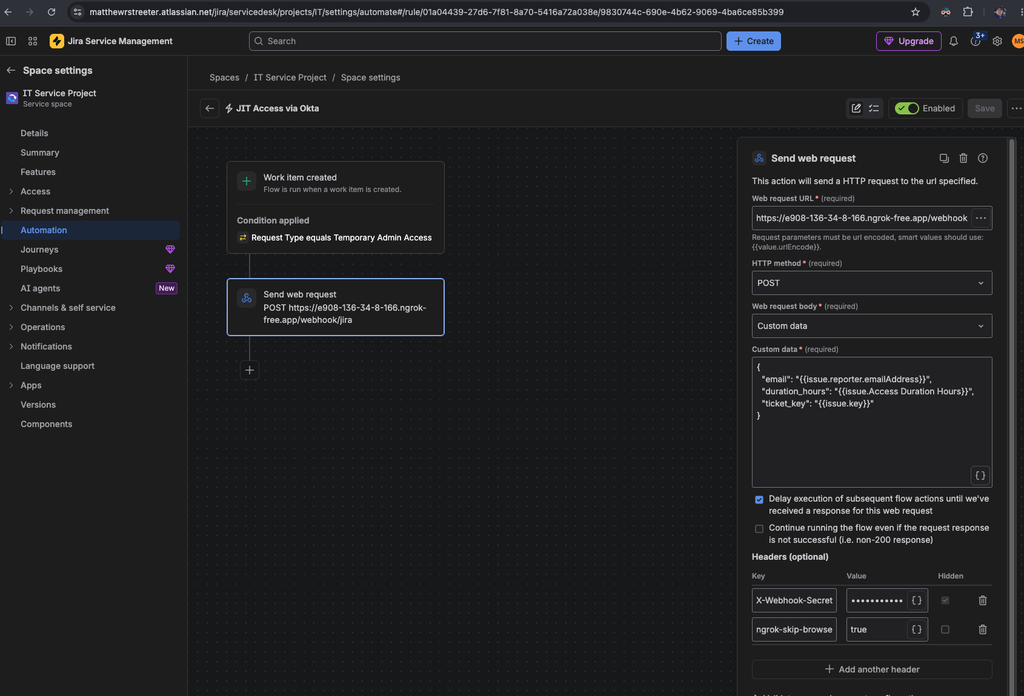This screenshot has height=696, width=1024.
Task: Delete the ngrok-skip-browse header row
Action: [982, 629]
